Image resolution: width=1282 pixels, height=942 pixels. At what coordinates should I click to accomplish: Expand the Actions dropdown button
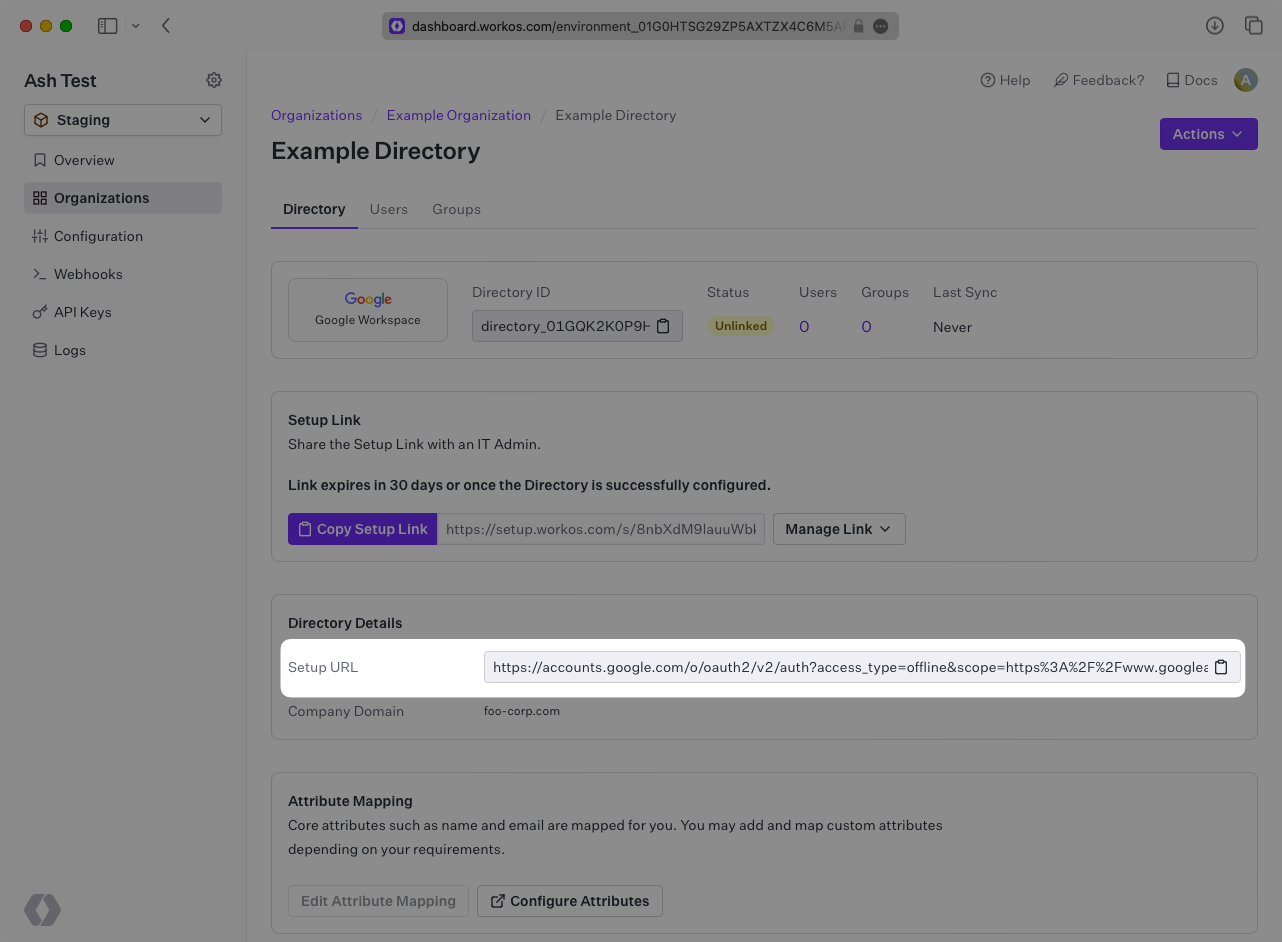pos(1208,134)
